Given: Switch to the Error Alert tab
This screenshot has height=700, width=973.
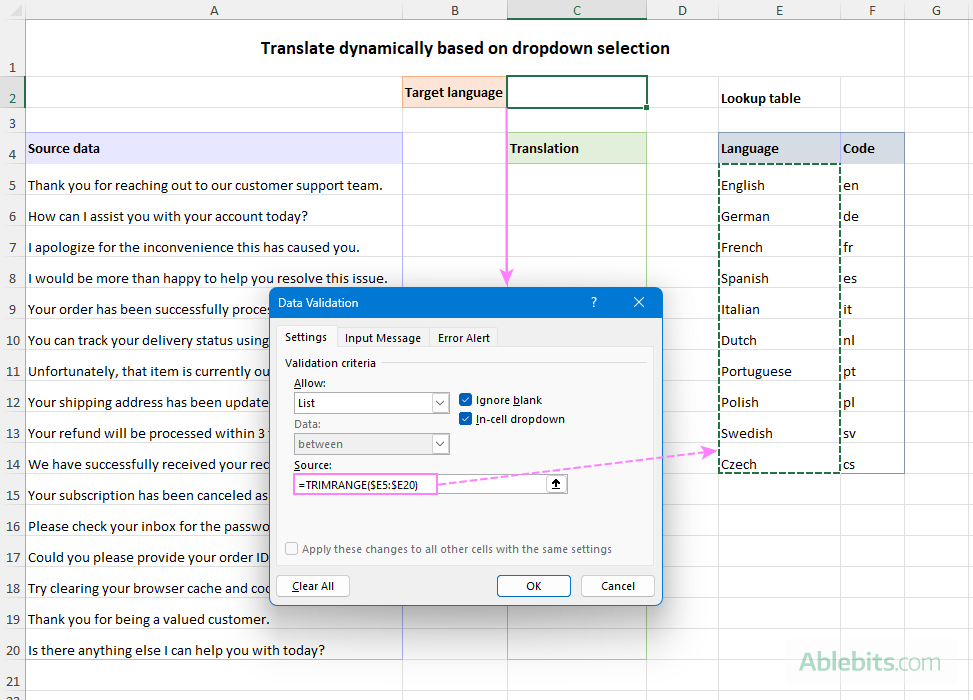Looking at the screenshot, I should pyautogui.click(x=464, y=338).
